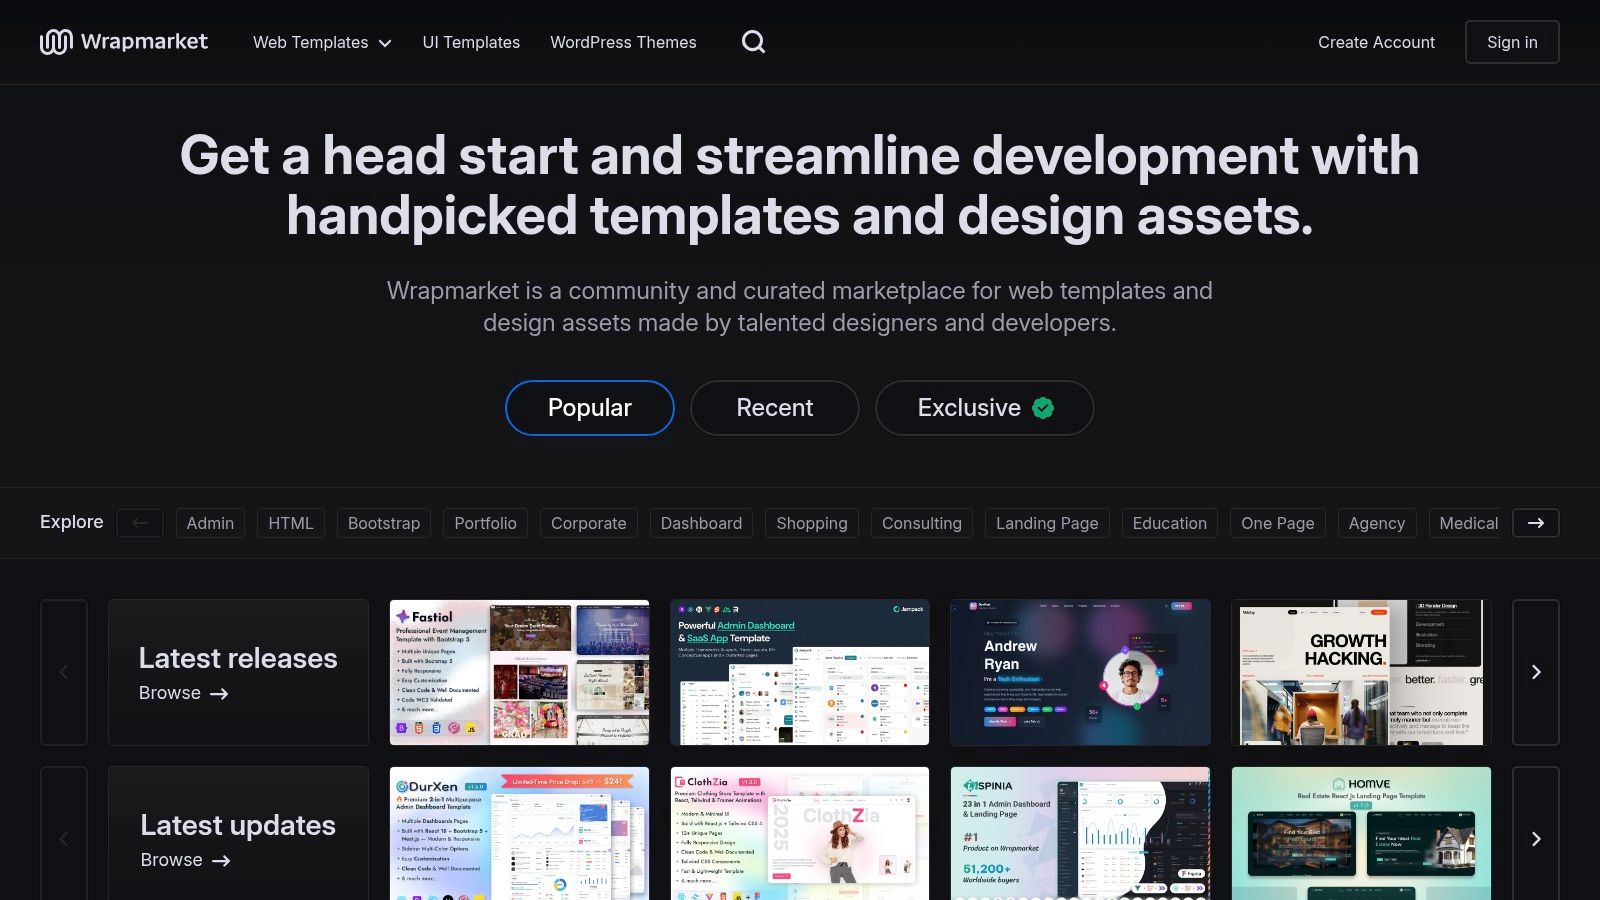Select the Recent tab
The image size is (1600, 900).
click(x=775, y=408)
